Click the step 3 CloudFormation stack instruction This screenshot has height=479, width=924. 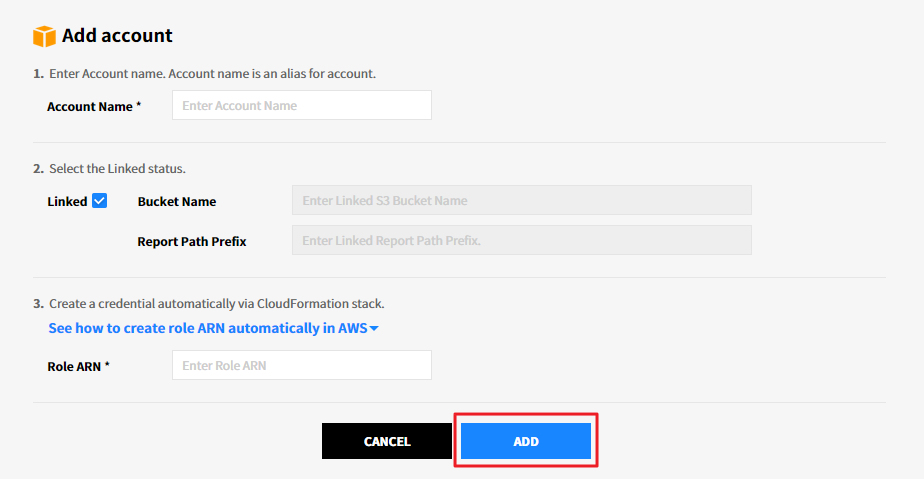(216, 303)
